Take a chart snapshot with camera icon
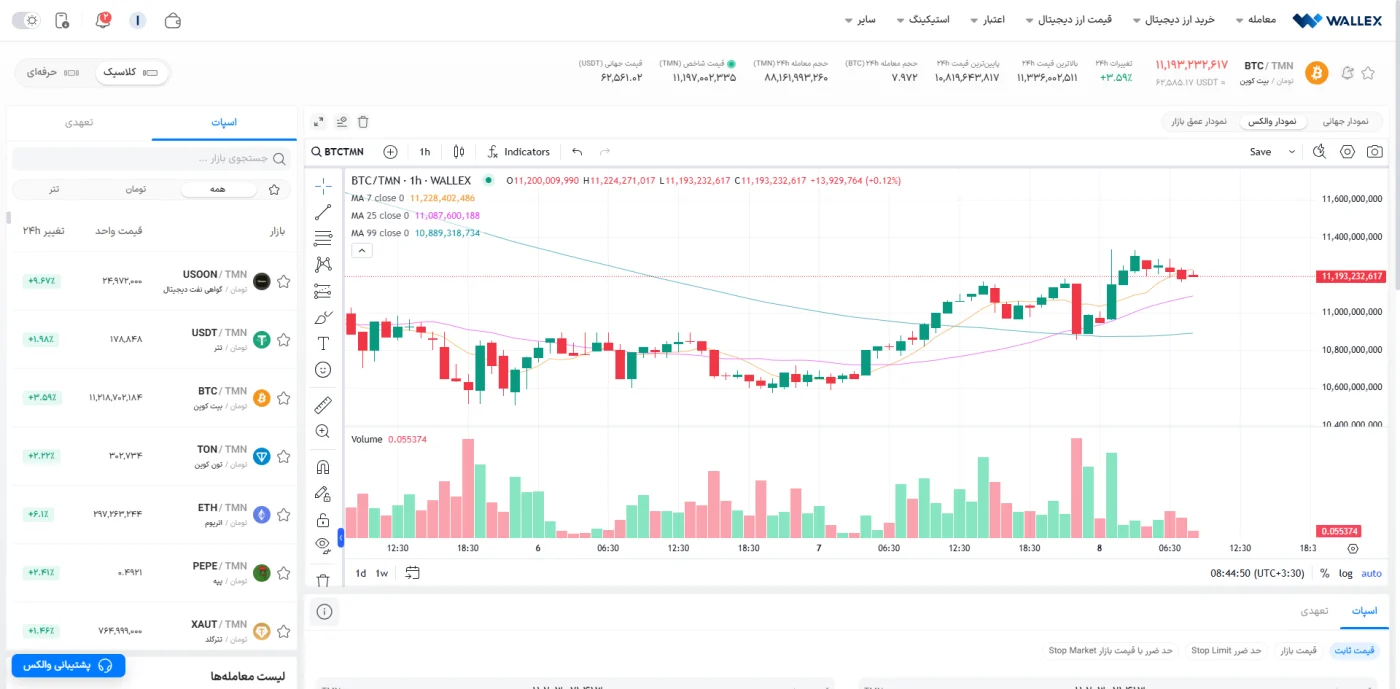The image size is (1400, 689). [1376, 152]
